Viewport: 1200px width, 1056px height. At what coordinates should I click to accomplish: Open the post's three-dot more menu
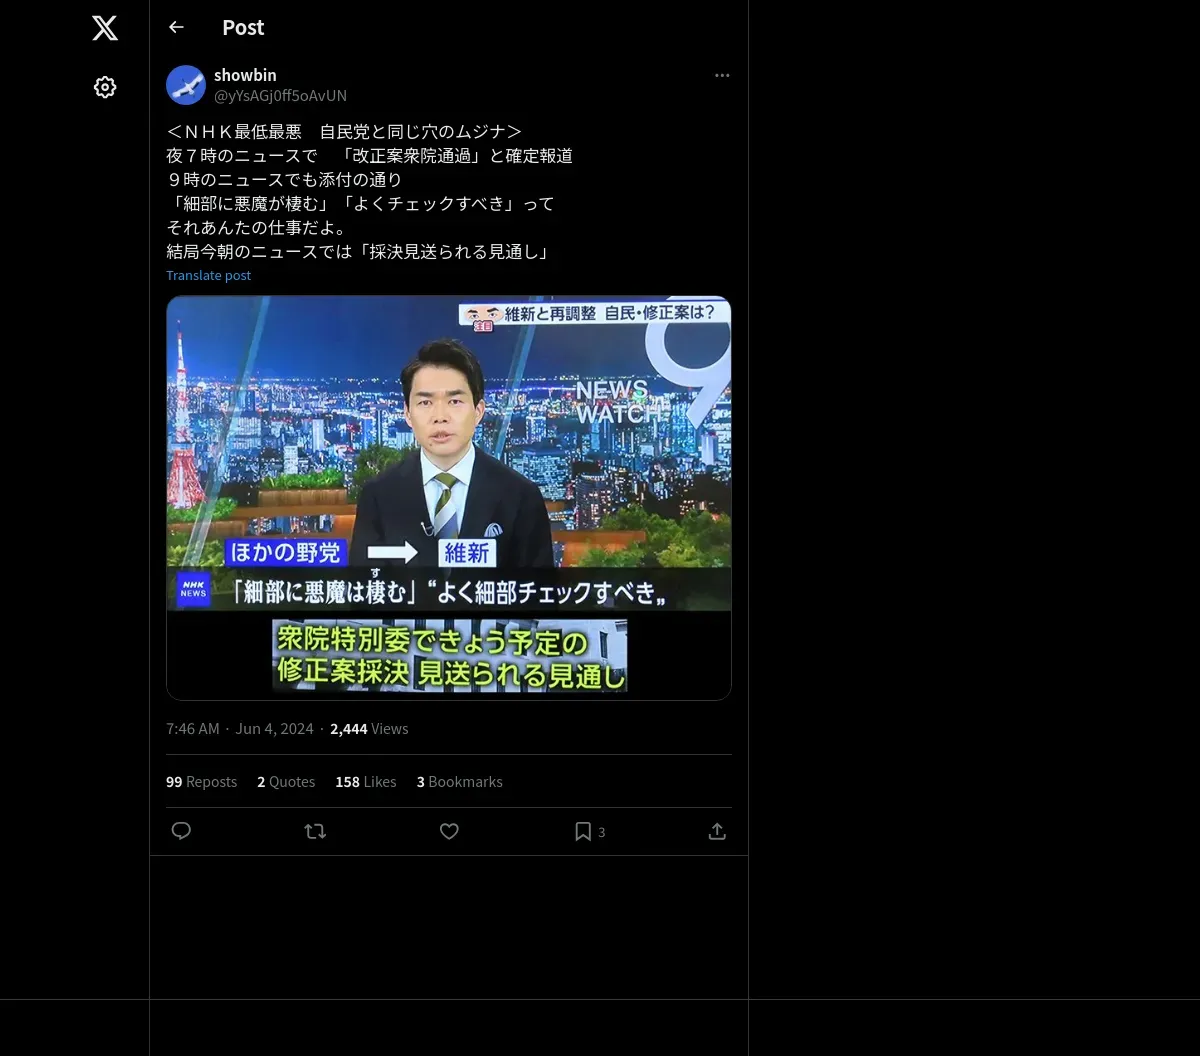tap(722, 75)
